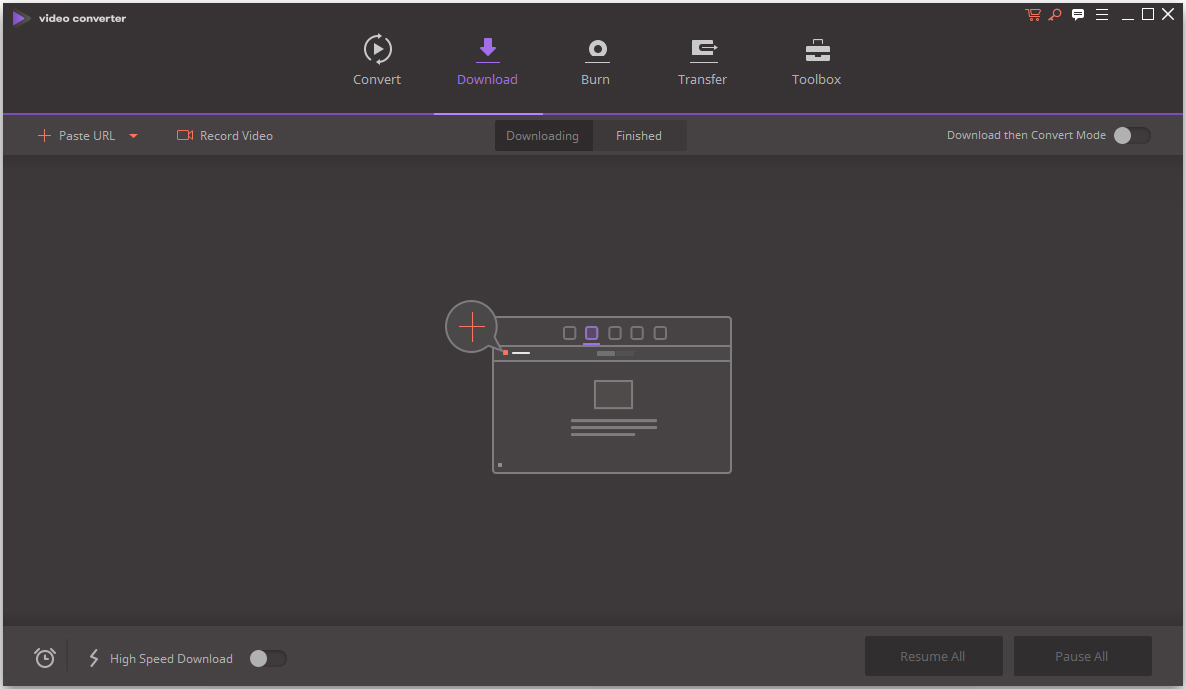1186x689 pixels.
Task: Select the Download section arrow icon
Action: (x=488, y=49)
